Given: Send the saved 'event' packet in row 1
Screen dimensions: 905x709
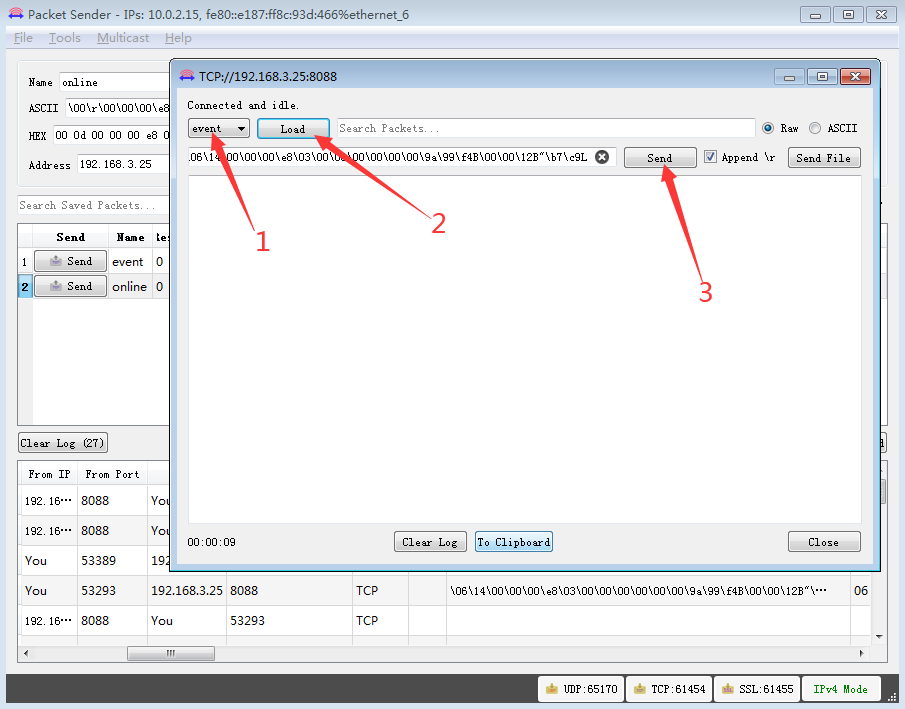Looking at the screenshot, I should click(x=70, y=262).
